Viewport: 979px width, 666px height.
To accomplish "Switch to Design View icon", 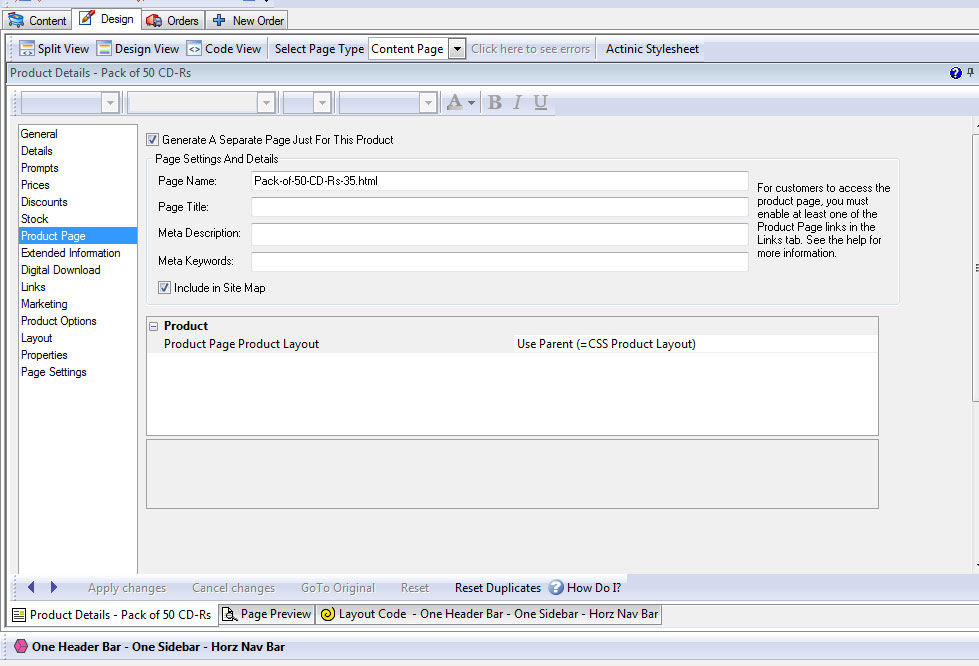I will pyautogui.click(x=104, y=48).
